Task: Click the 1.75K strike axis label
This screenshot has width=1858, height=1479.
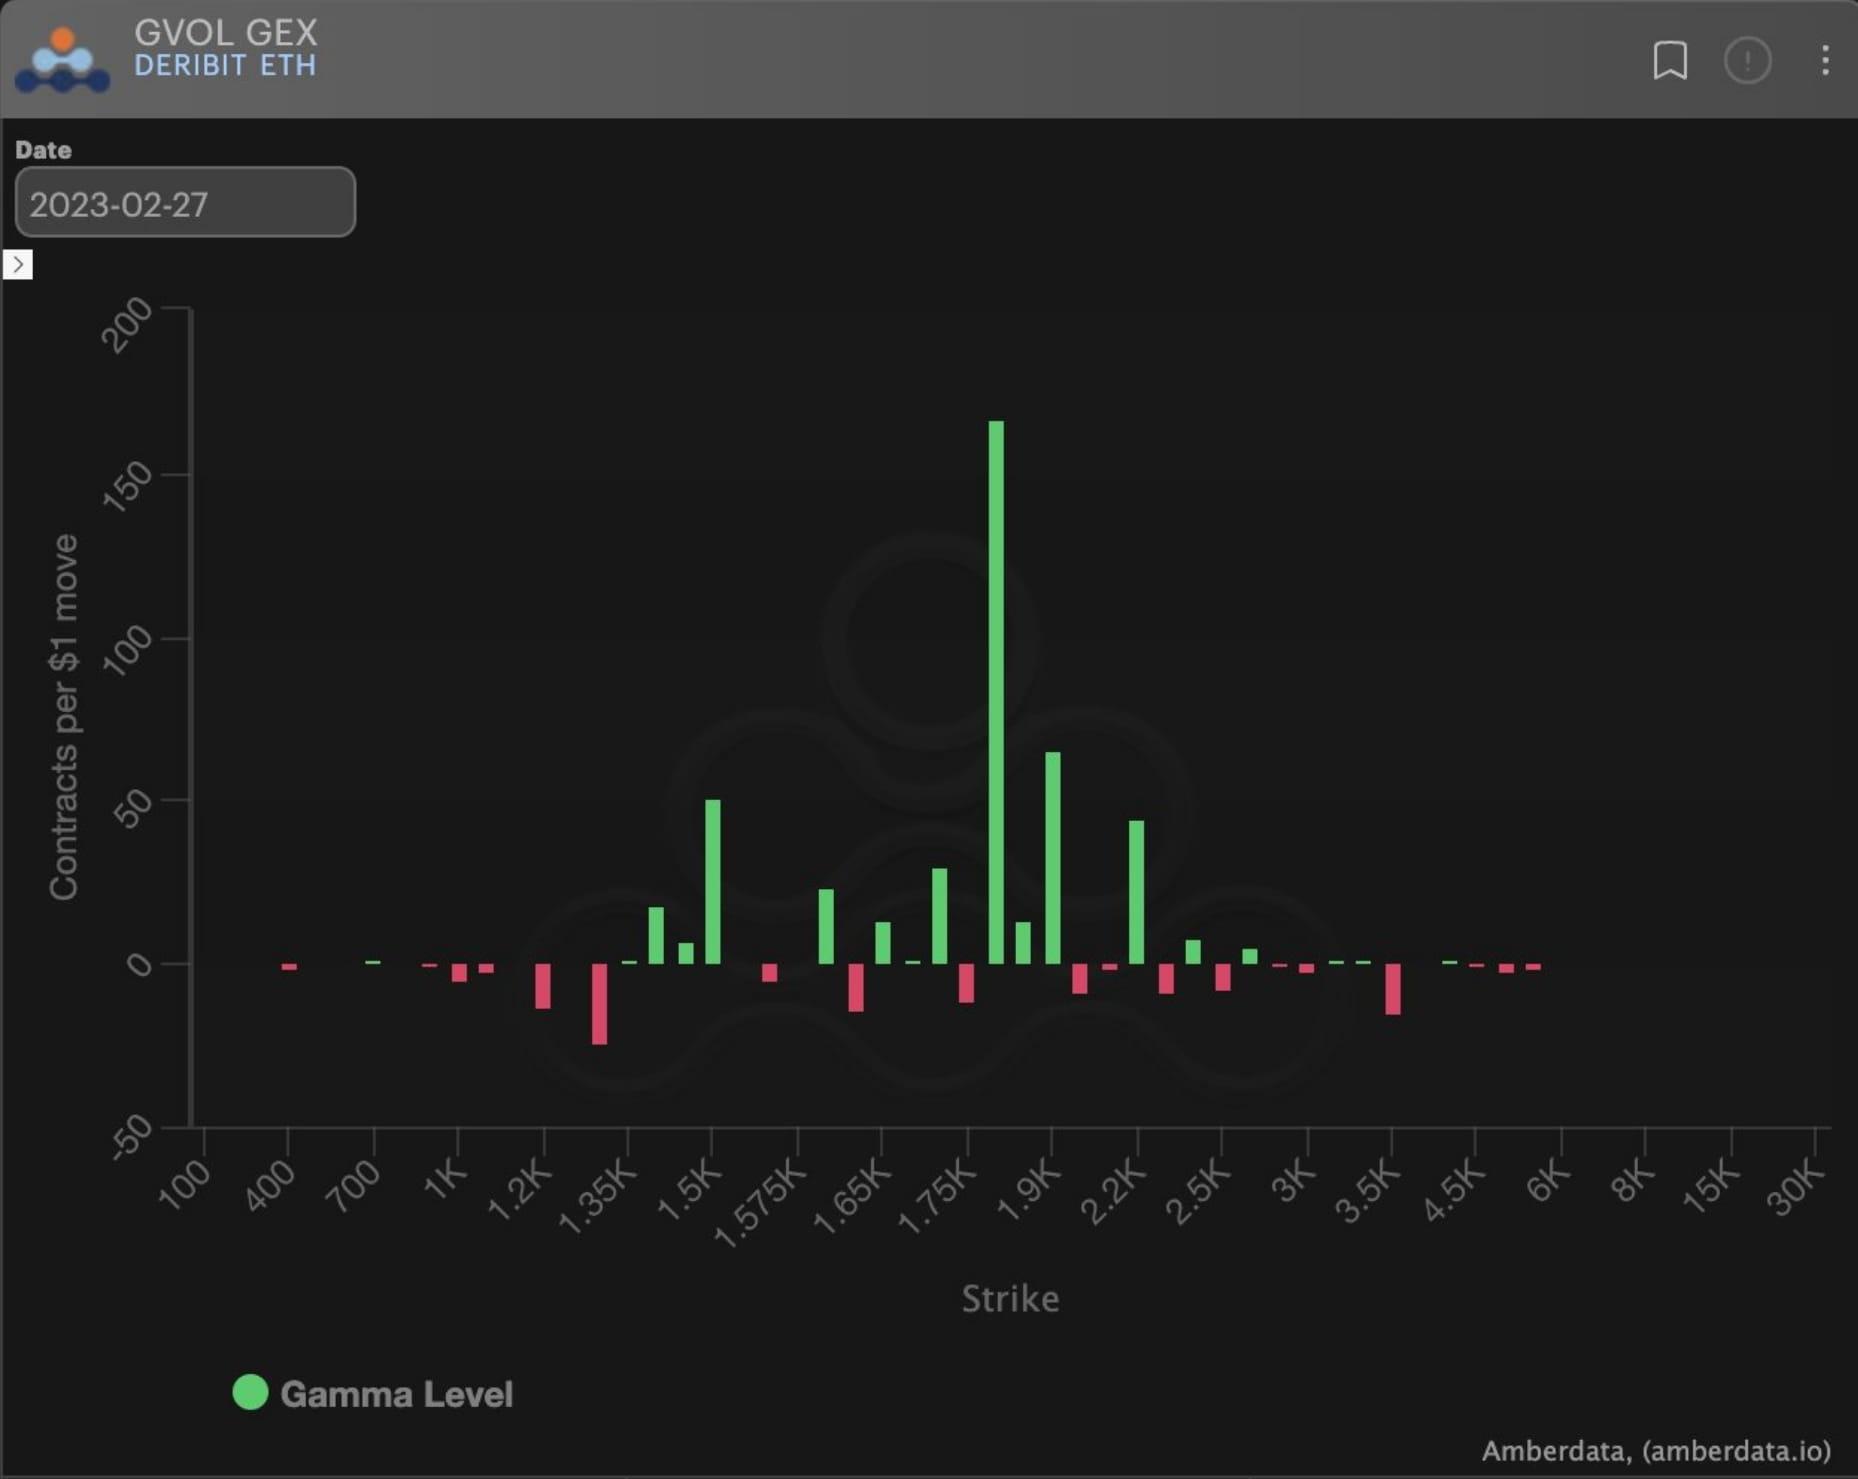Action: click(x=937, y=1196)
